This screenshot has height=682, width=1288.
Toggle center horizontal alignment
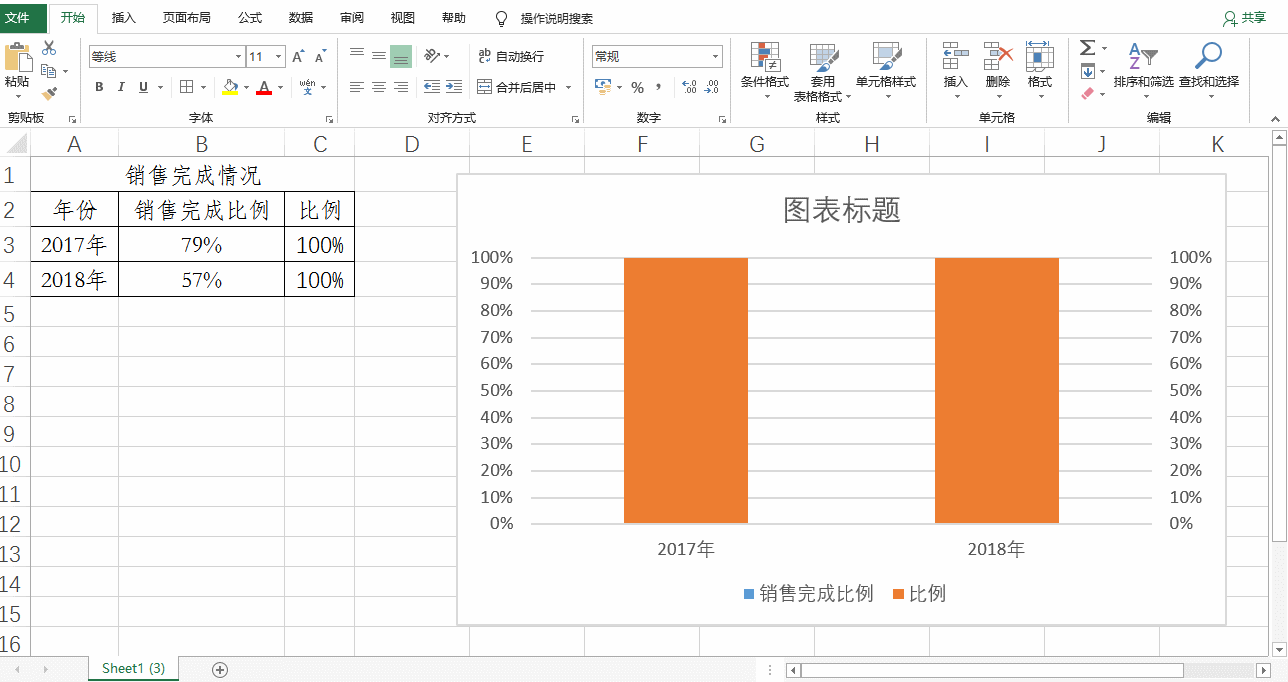point(379,87)
